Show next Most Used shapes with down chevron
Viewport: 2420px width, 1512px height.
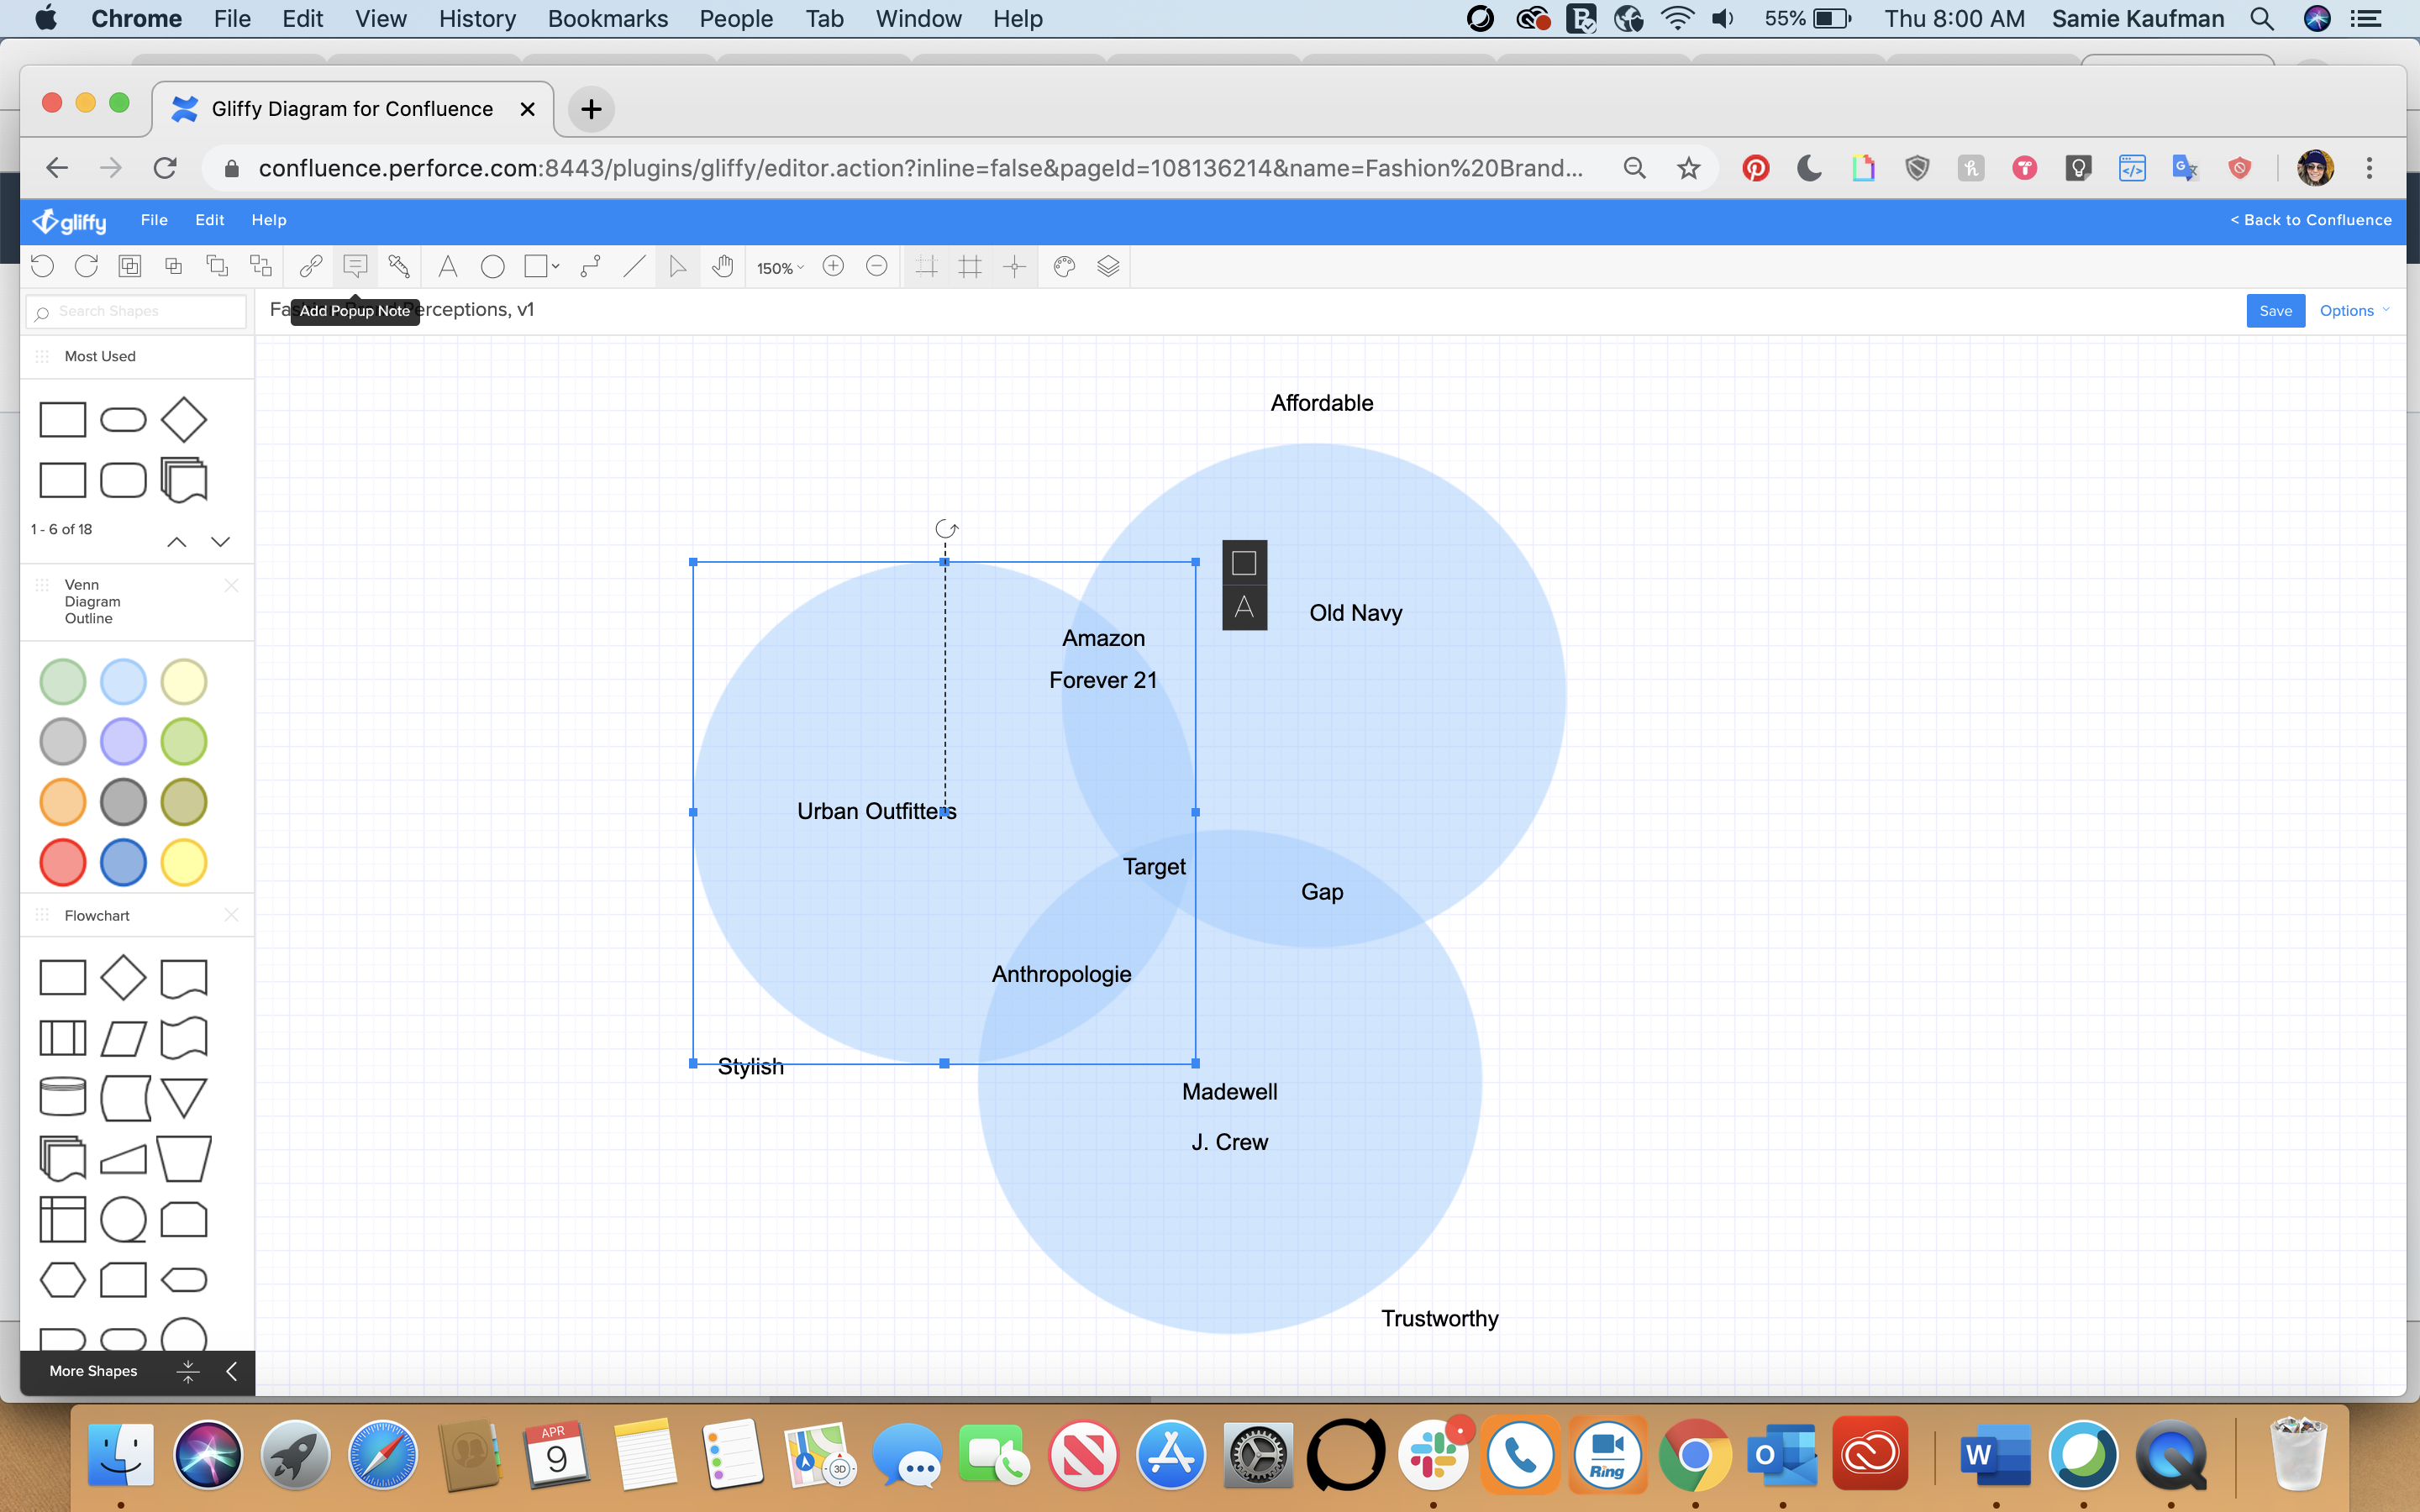click(221, 542)
